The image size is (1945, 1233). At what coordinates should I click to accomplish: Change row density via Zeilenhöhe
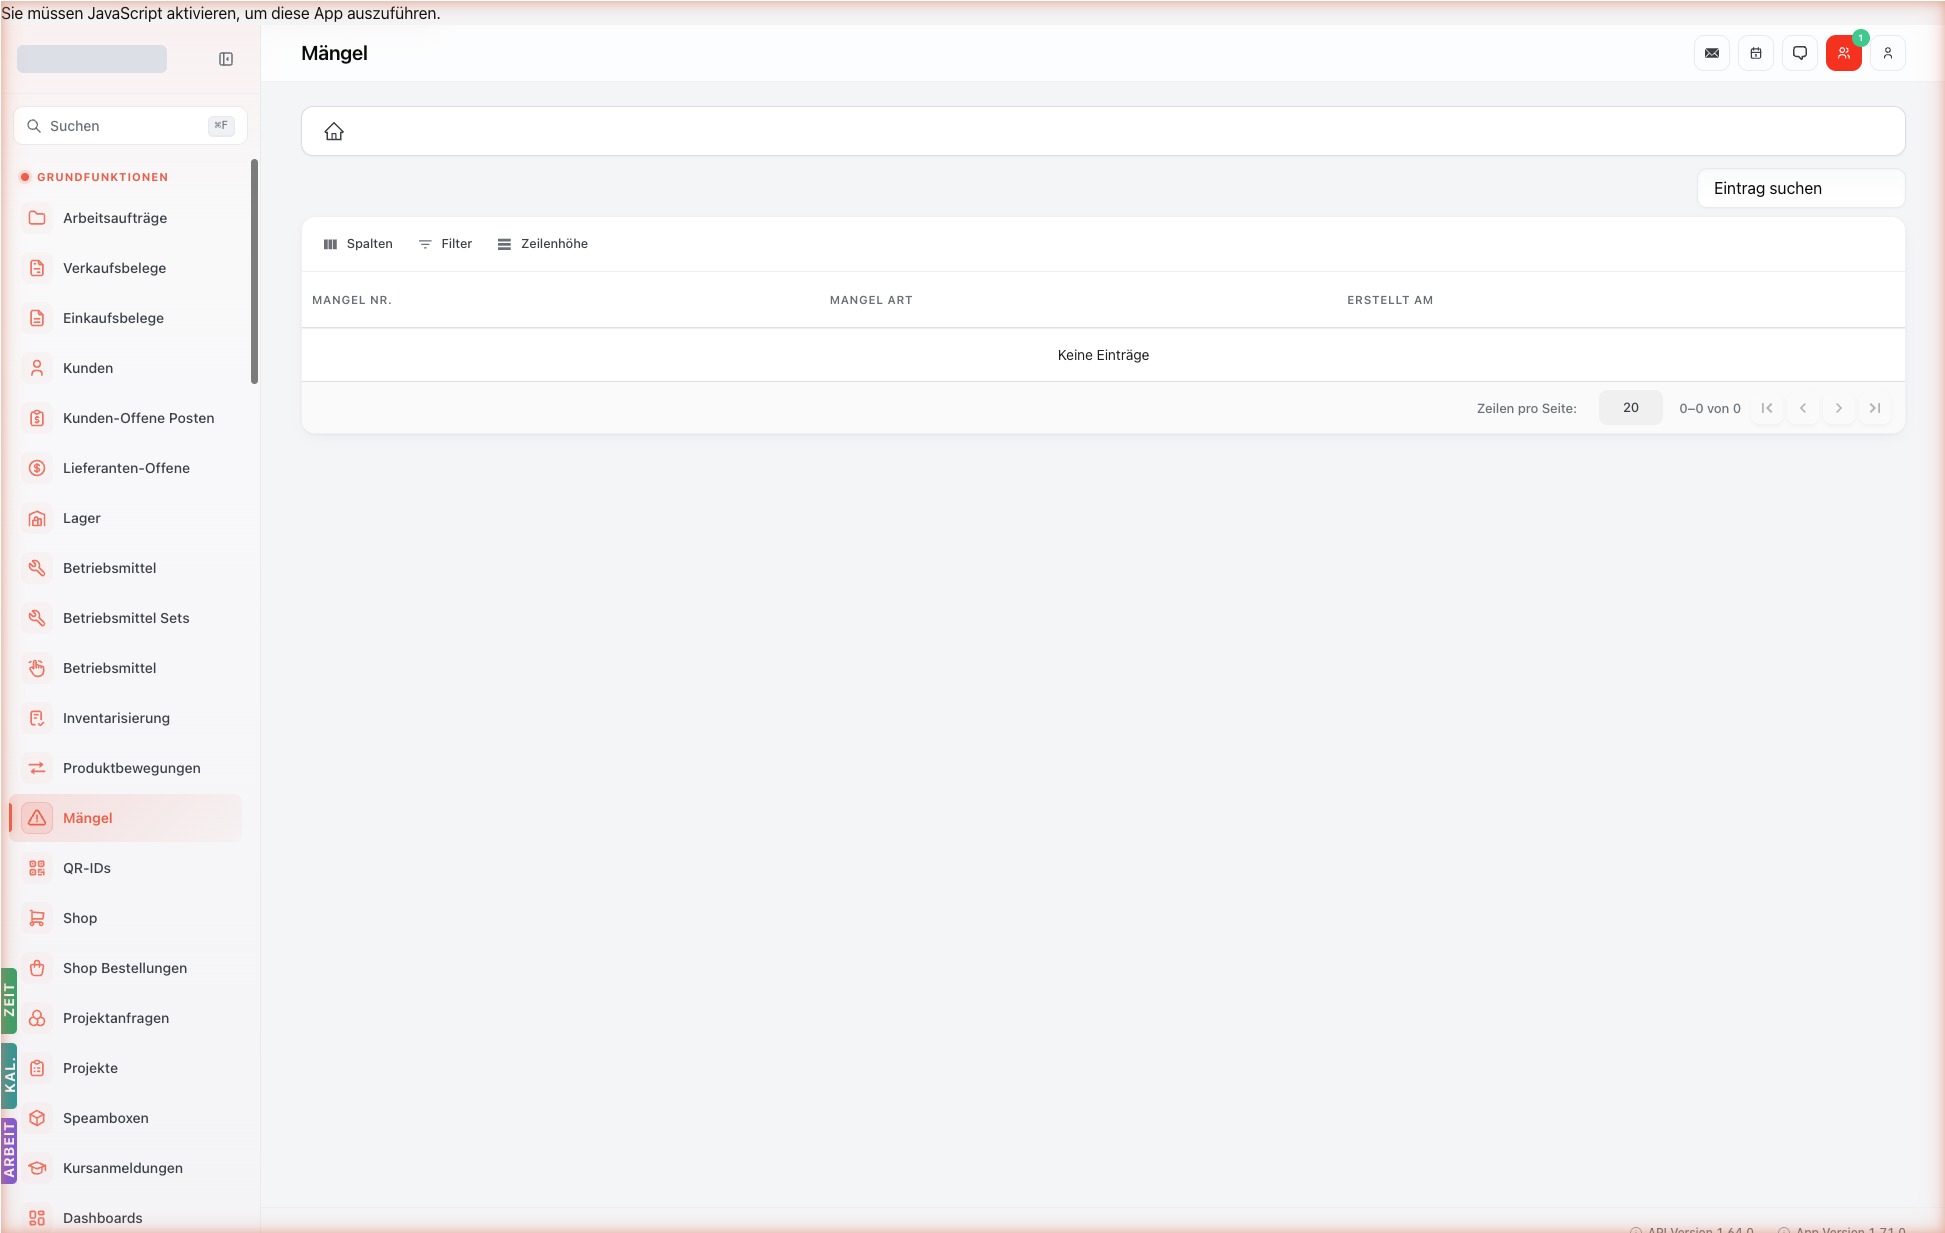click(543, 244)
